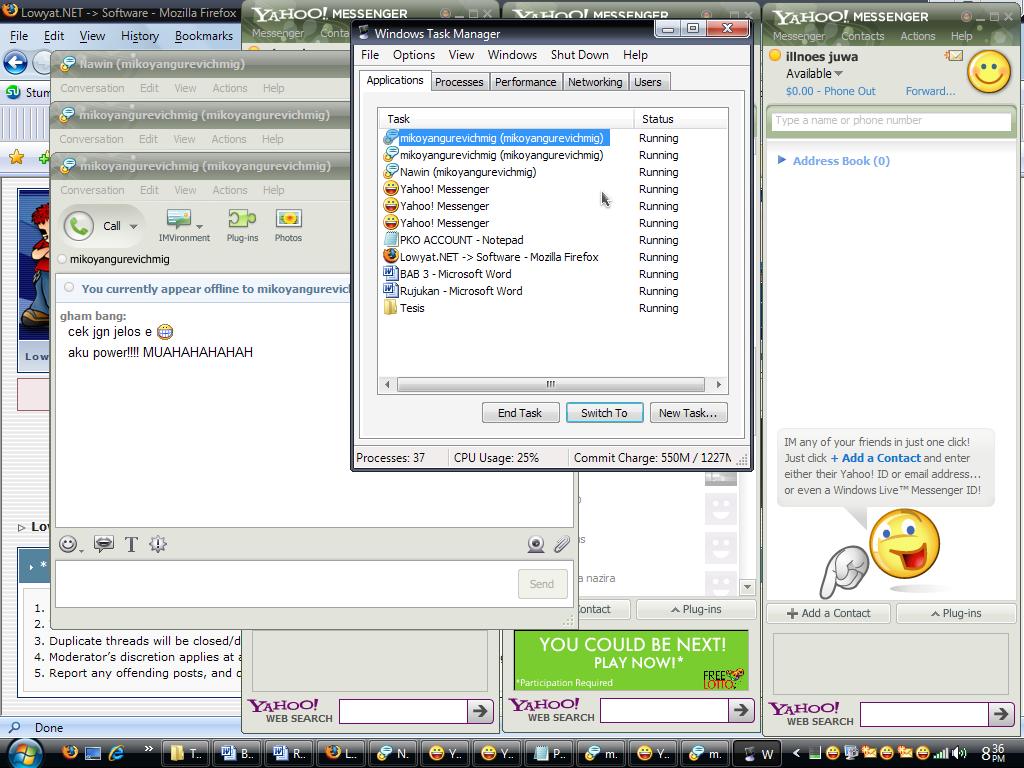This screenshot has height=768, width=1024.
Task: Click the chat message input box
Action: click(287, 584)
